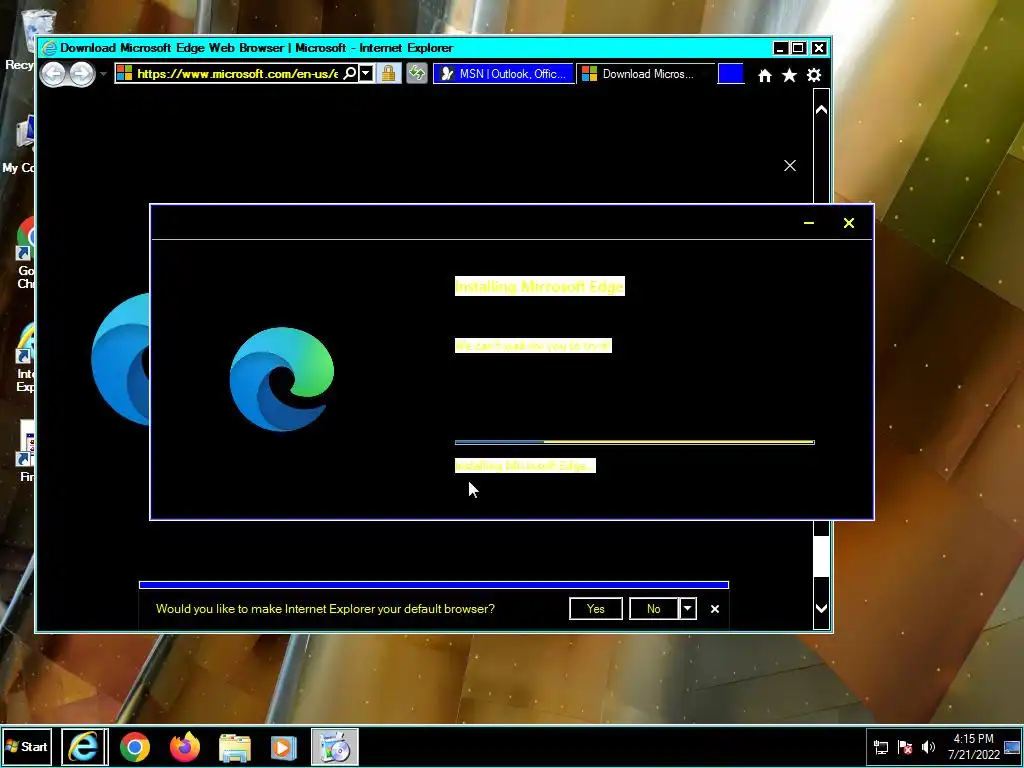Viewport: 1024px width, 768px height.
Task: Click the default browser prompt message text
Action: click(x=325, y=609)
